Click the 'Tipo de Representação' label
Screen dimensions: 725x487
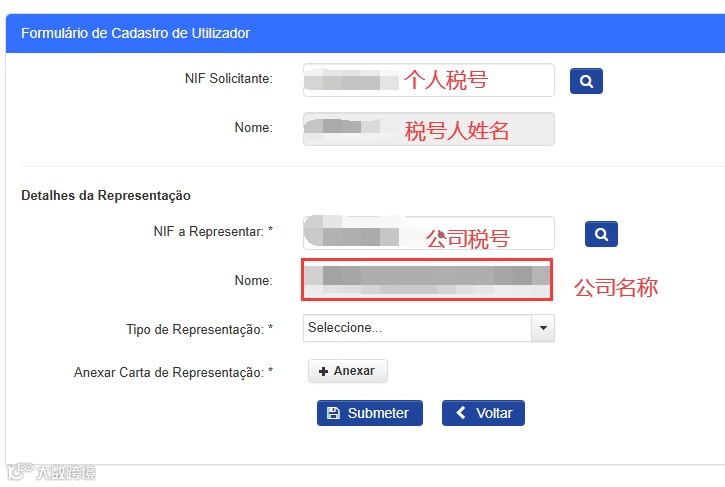(199, 329)
